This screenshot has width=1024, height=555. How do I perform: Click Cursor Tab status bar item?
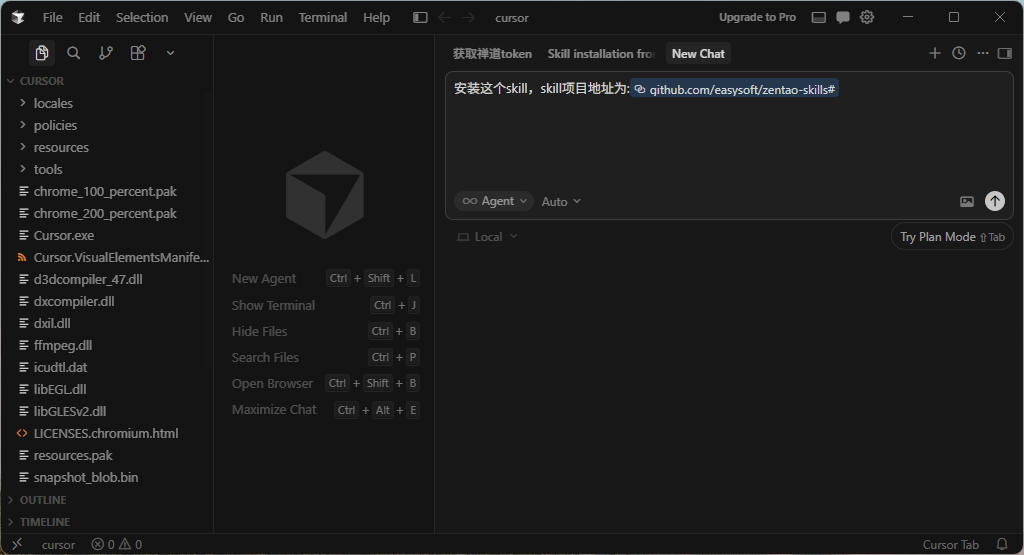[x=950, y=545]
